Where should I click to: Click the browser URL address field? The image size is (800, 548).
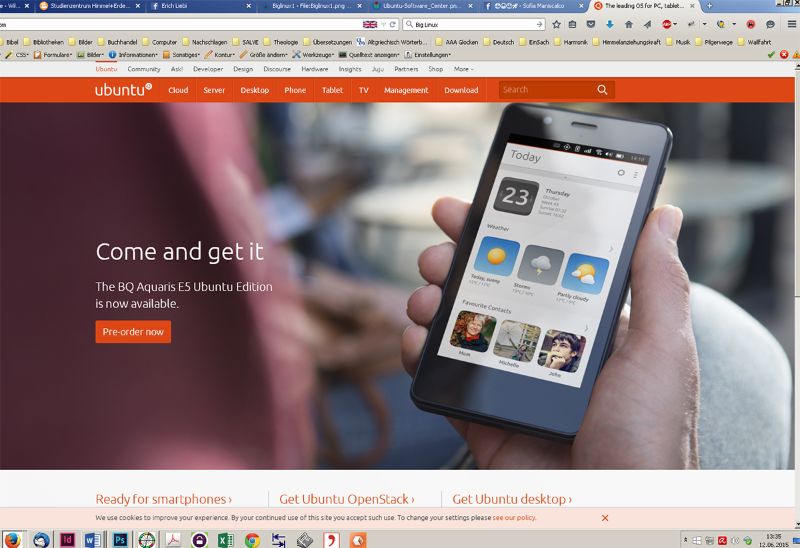179,24
